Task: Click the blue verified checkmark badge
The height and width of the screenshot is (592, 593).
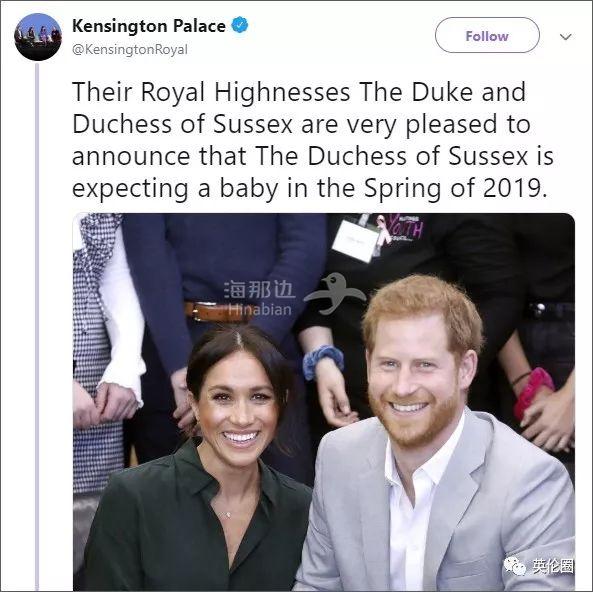Action: pyautogui.click(x=240, y=26)
